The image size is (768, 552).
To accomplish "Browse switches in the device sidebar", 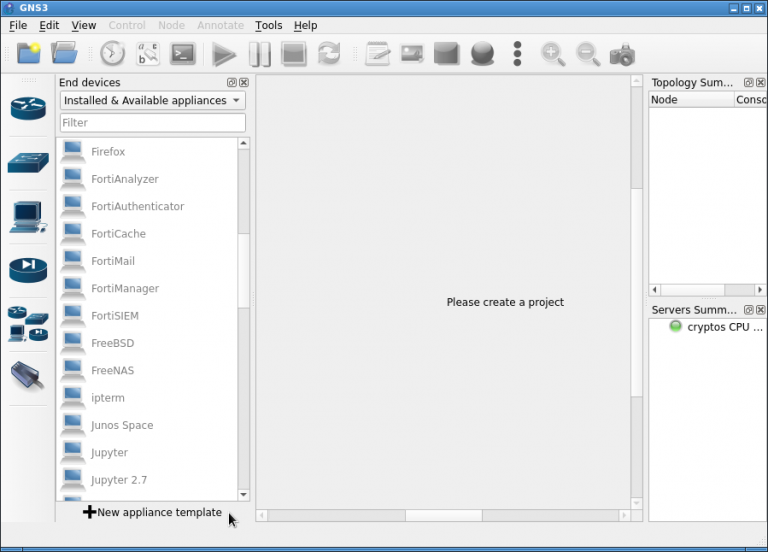I will coord(28,163).
